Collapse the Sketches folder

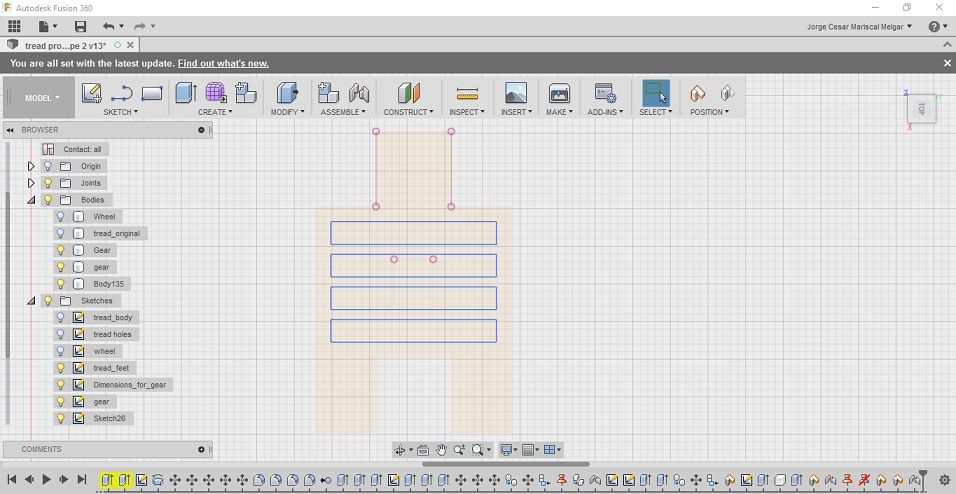pyautogui.click(x=31, y=301)
